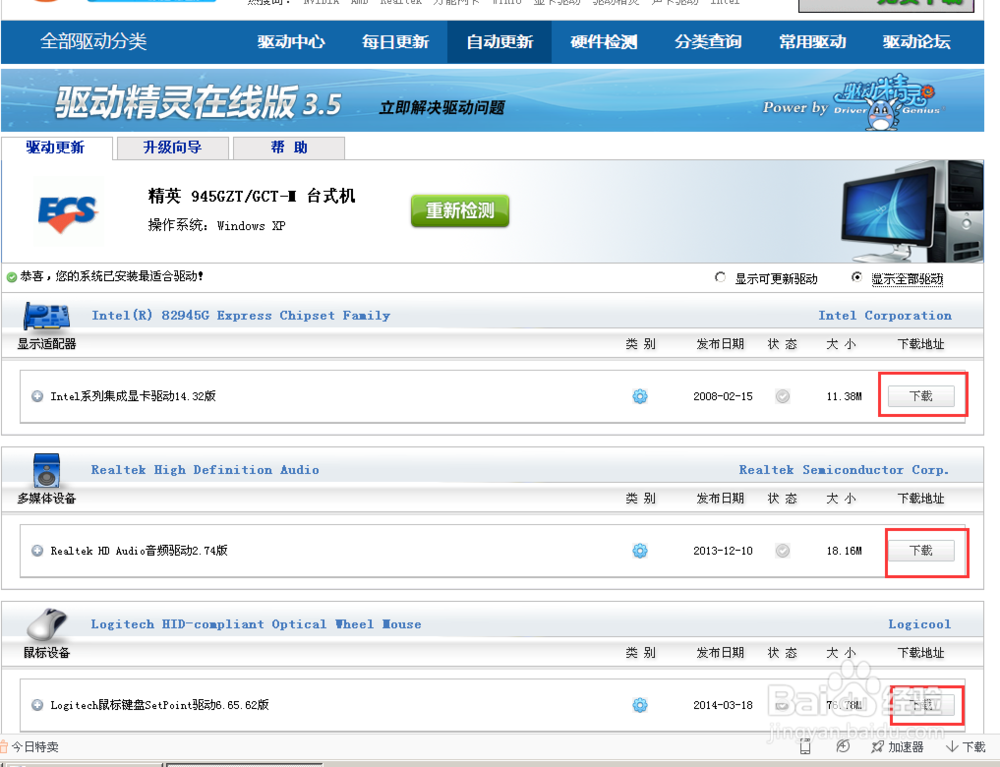Open the 下载 manager in status bar
The image size is (1000, 767).
pyautogui.click(x=966, y=747)
